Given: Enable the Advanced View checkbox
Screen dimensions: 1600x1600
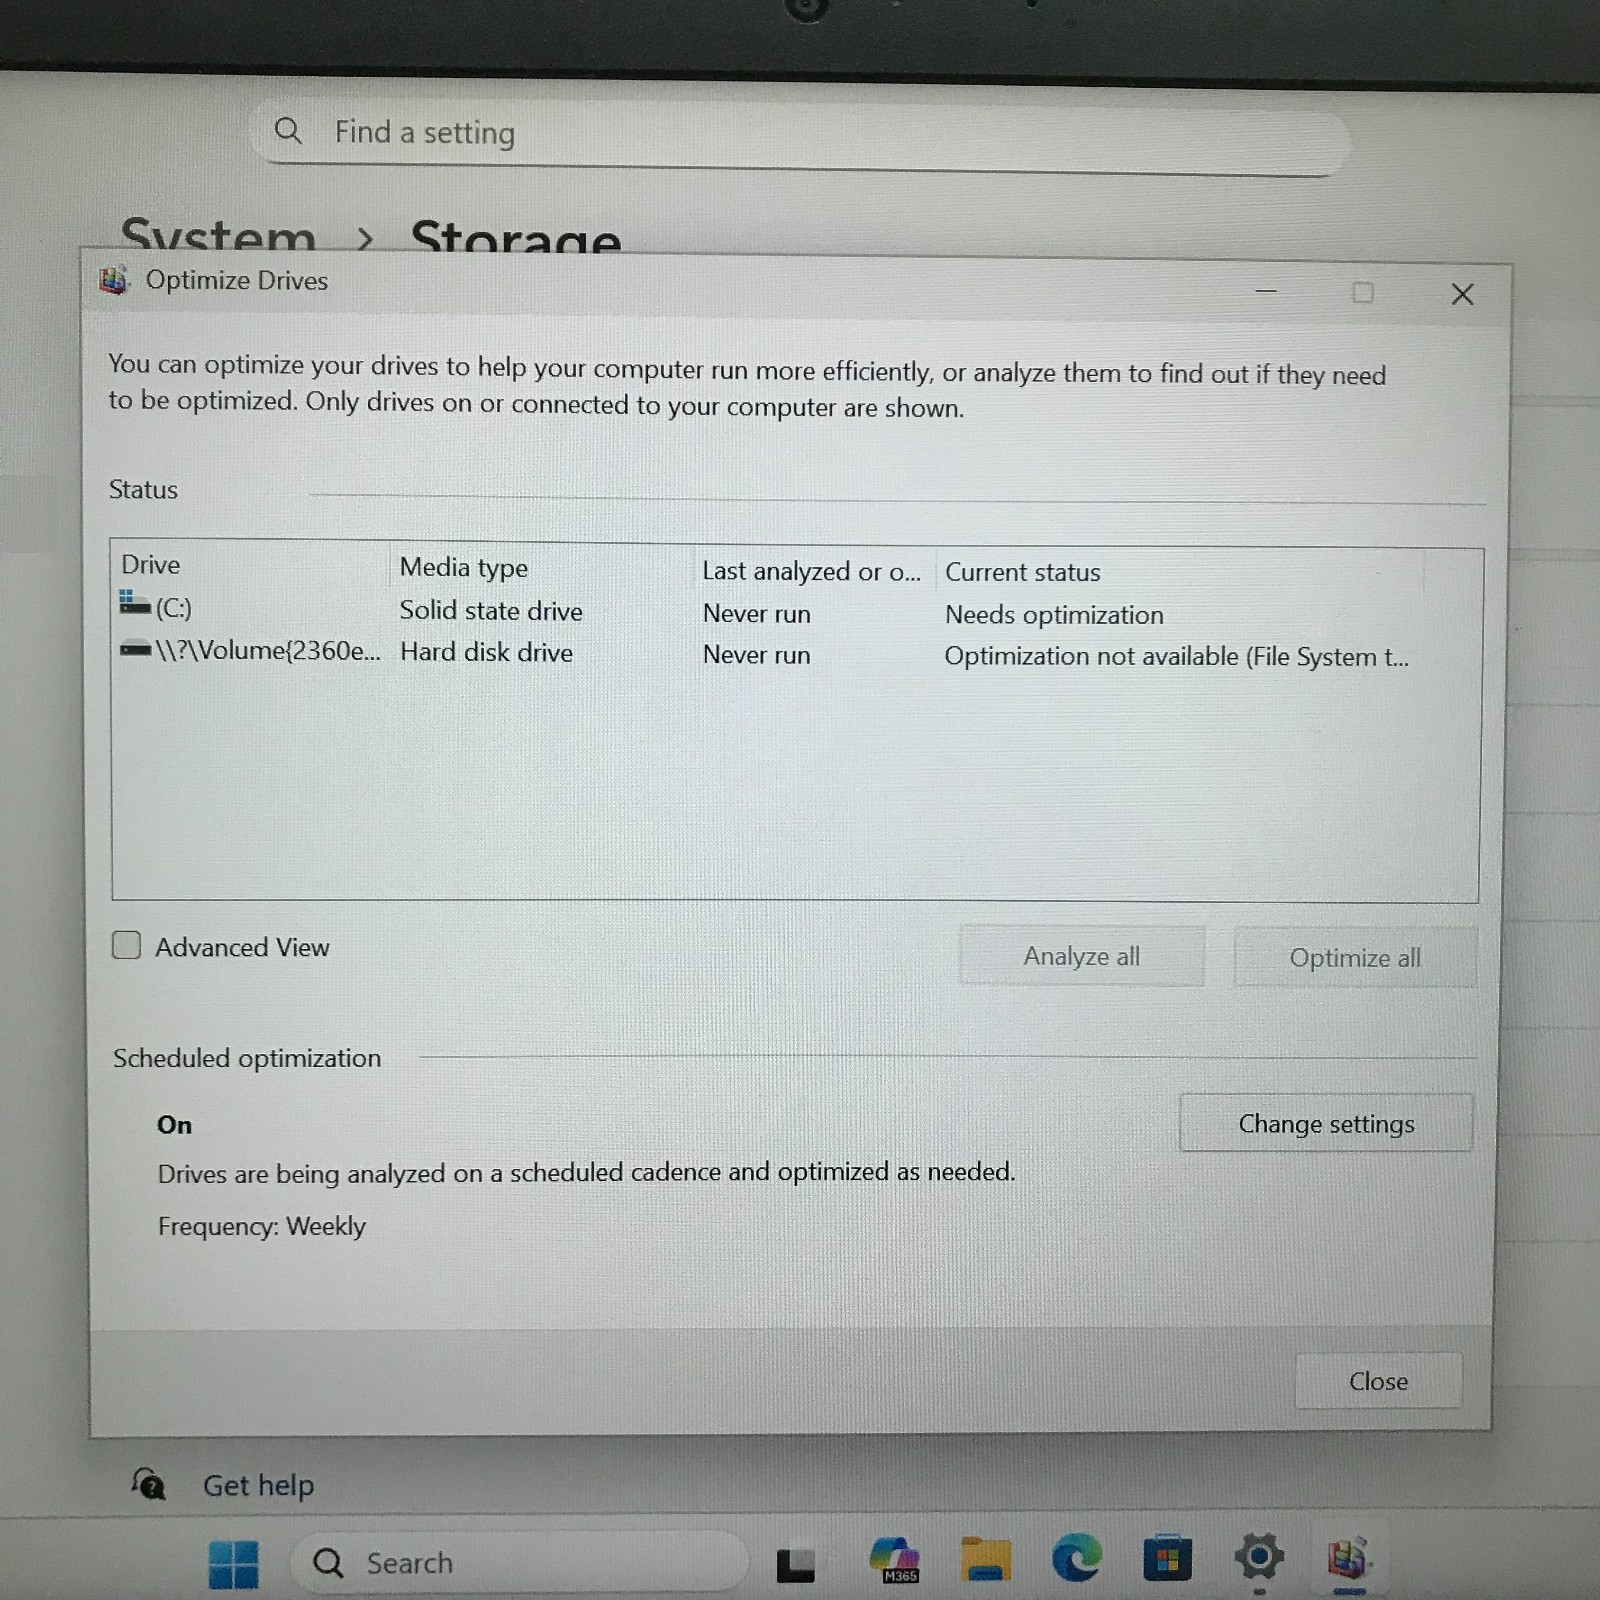Looking at the screenshot, I should point(126,945).
